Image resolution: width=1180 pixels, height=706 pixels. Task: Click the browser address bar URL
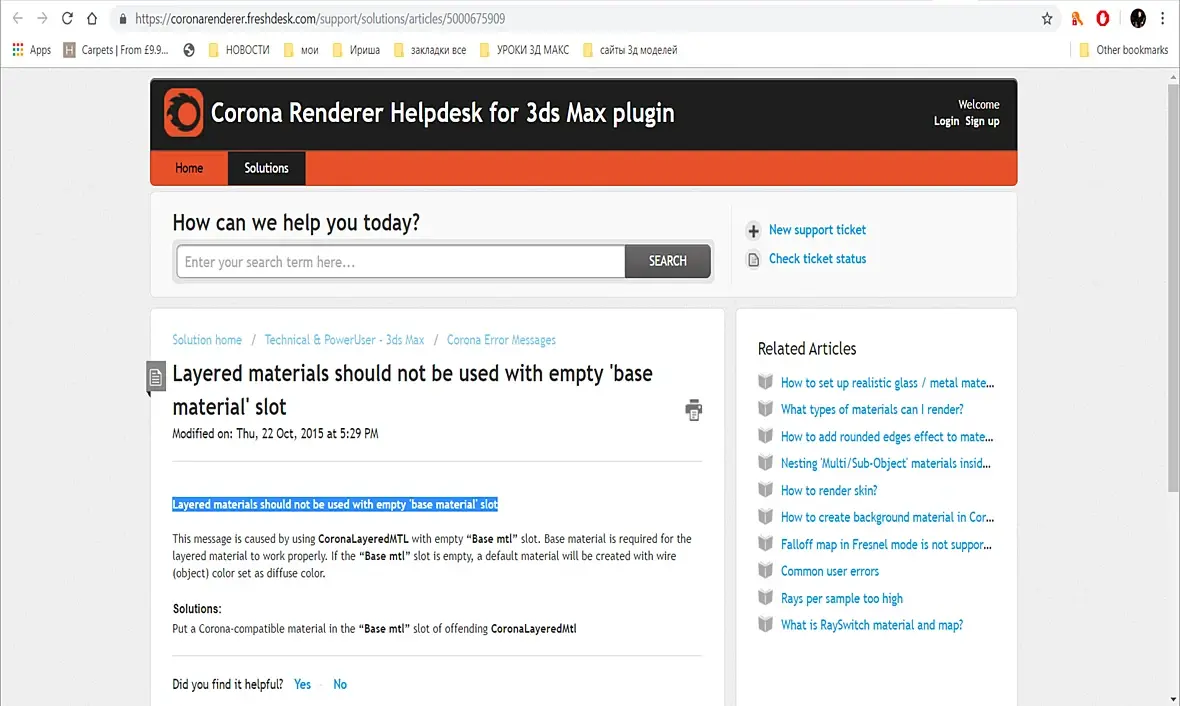pos(320,19)
